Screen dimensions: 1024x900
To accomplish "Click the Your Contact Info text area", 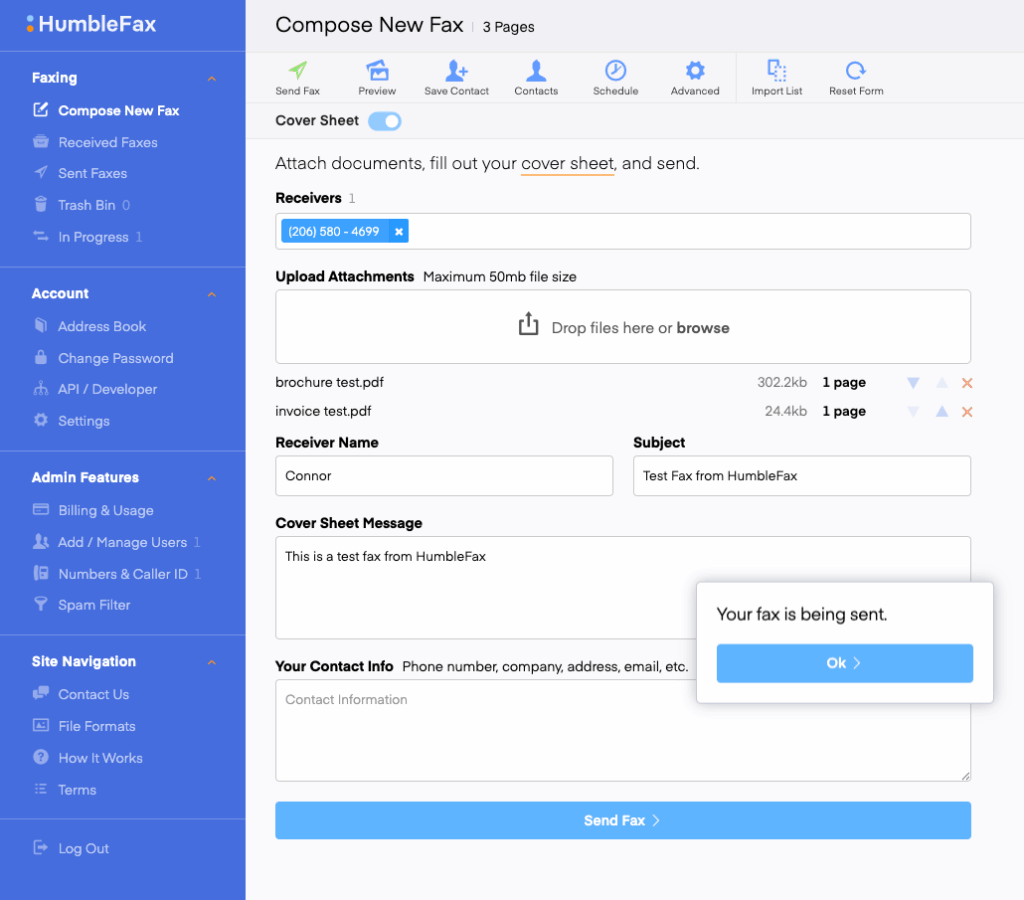I will (x=622, y=730).
